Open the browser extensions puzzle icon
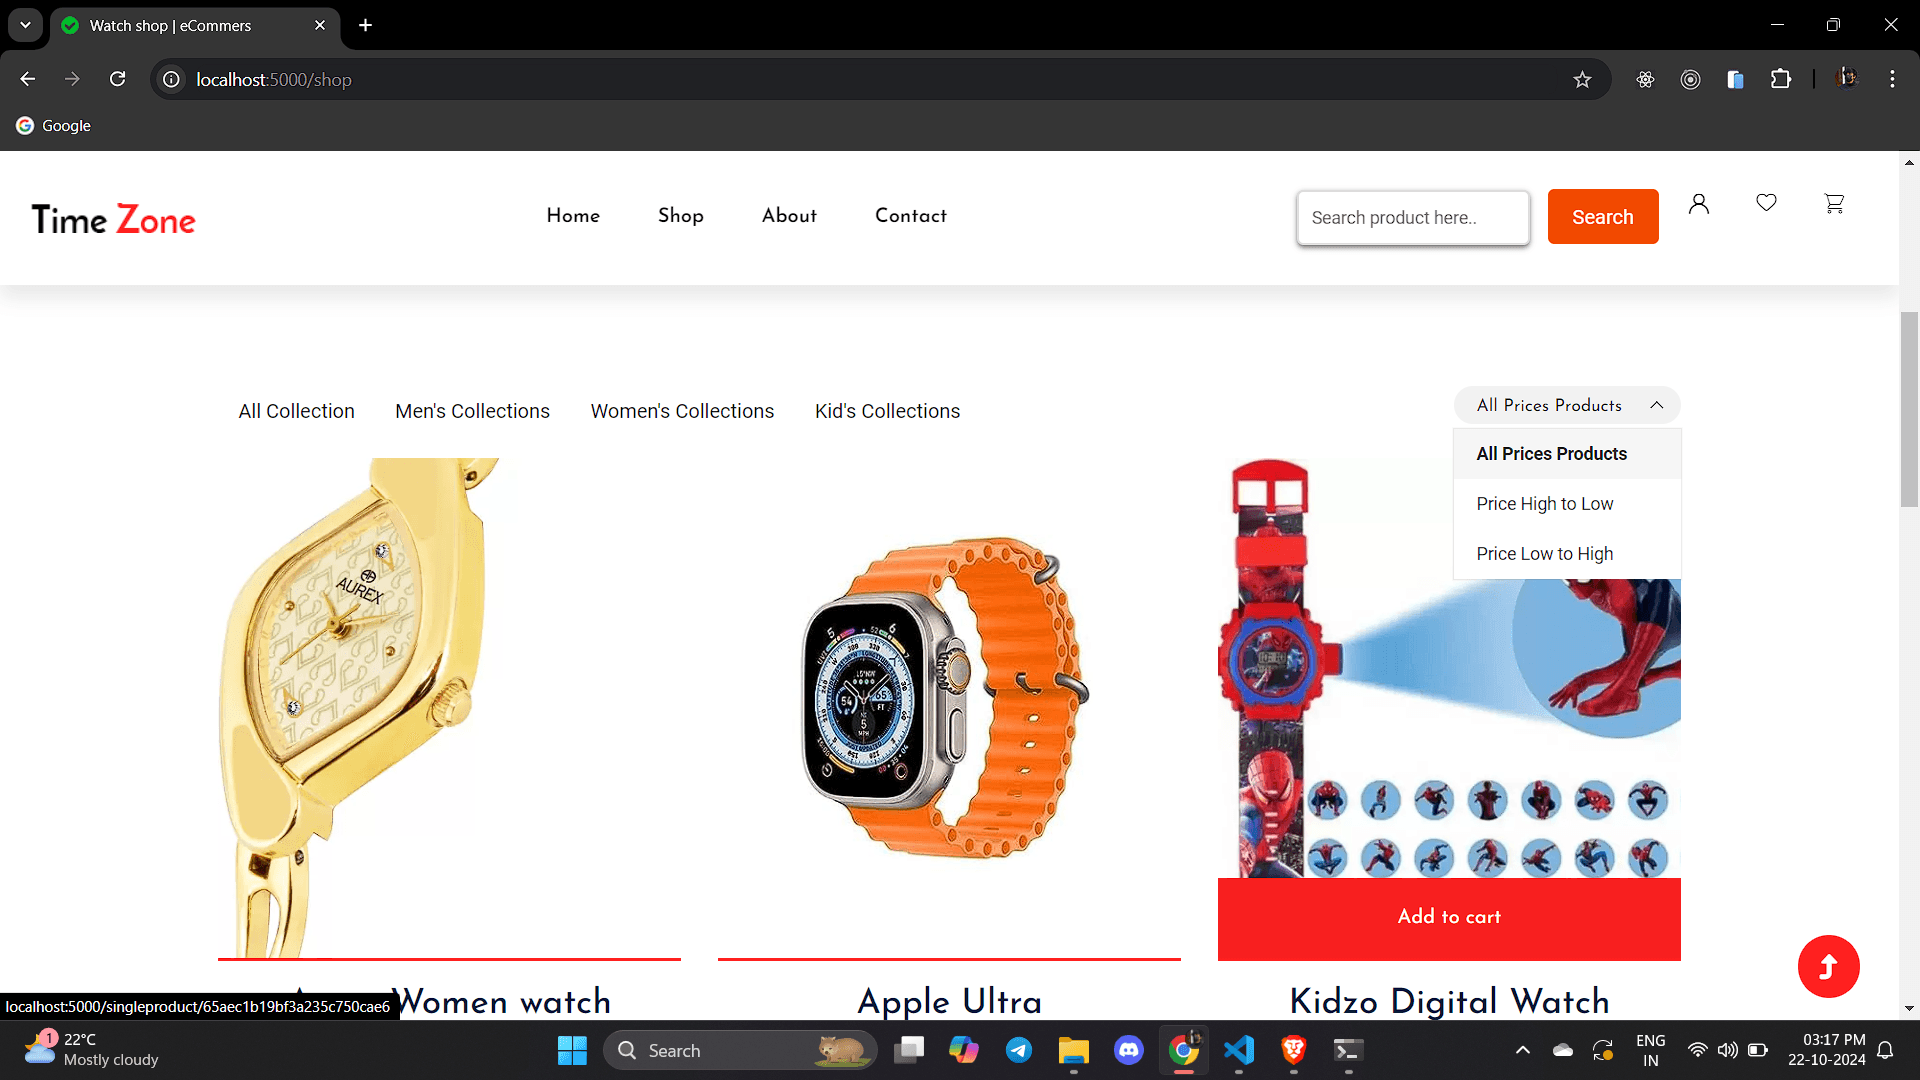Image resolution: width=1920 pixels, height=1080 pixels. tap(1781, 79)
